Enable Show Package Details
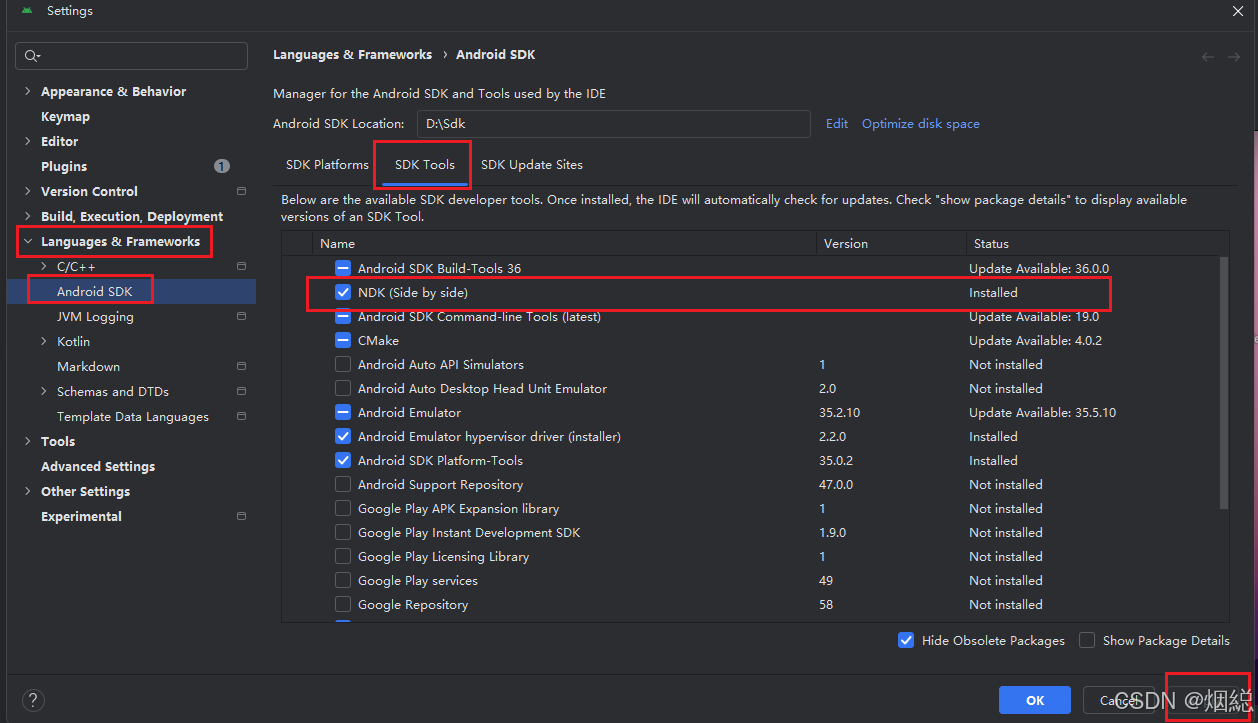 tap(1087, 640)
